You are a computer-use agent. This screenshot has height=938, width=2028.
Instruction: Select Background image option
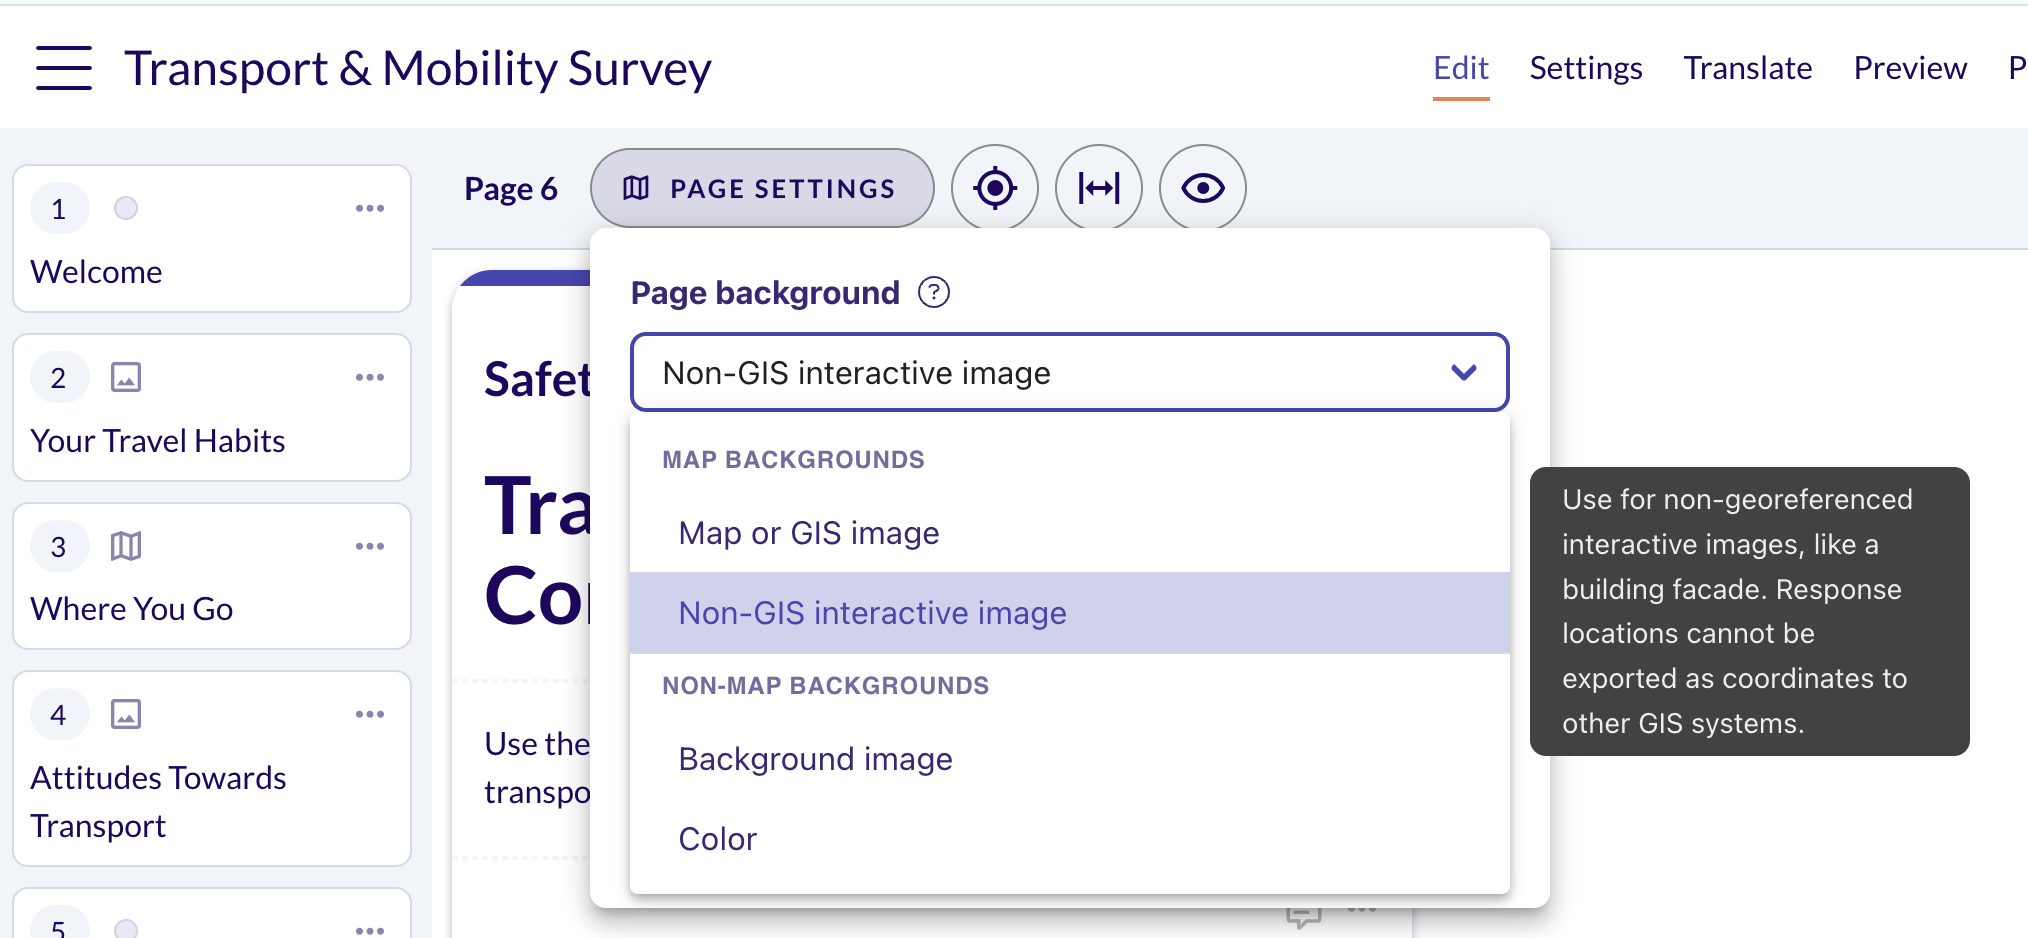[x=1069, y=759]
